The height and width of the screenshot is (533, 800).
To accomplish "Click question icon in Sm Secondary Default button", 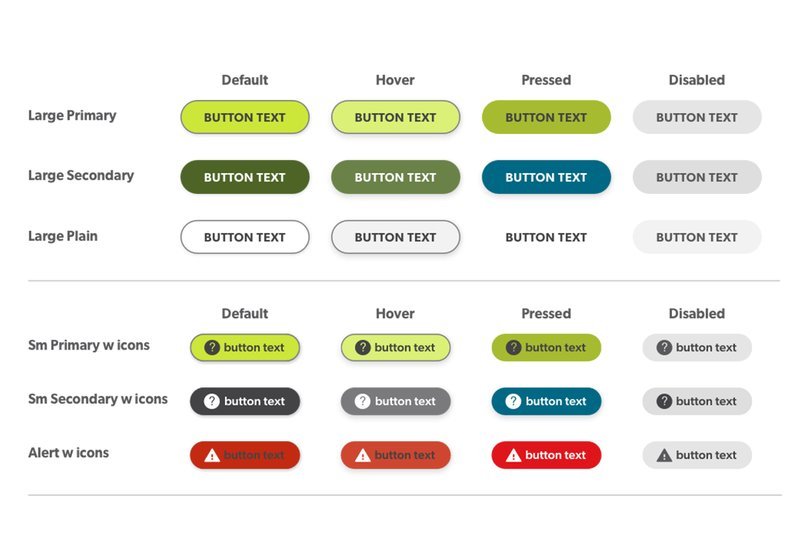I will pyautogui.click(x=212, y=401).
